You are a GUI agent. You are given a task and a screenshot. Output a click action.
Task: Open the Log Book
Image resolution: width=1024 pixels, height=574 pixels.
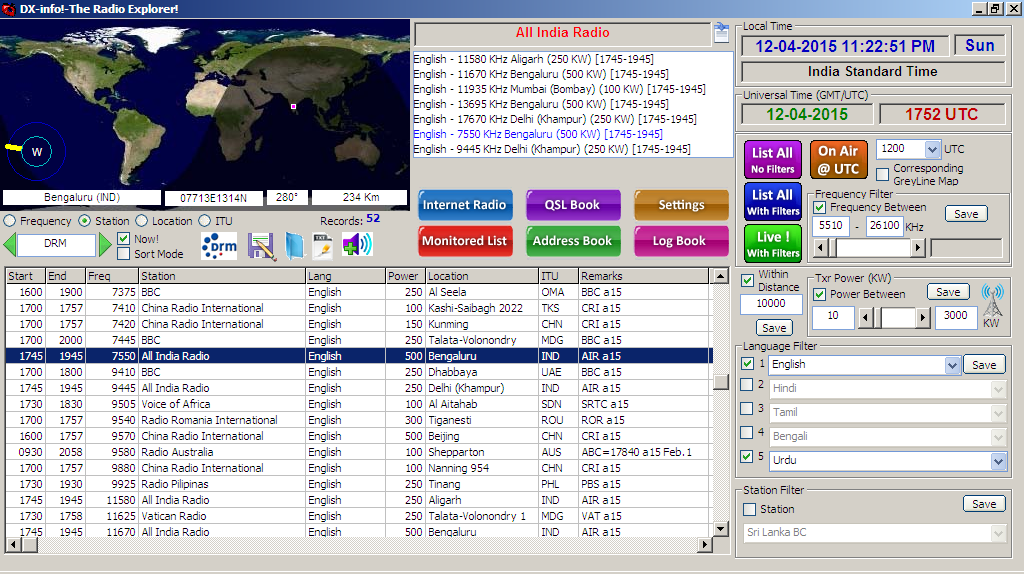(x=681, y=241)
